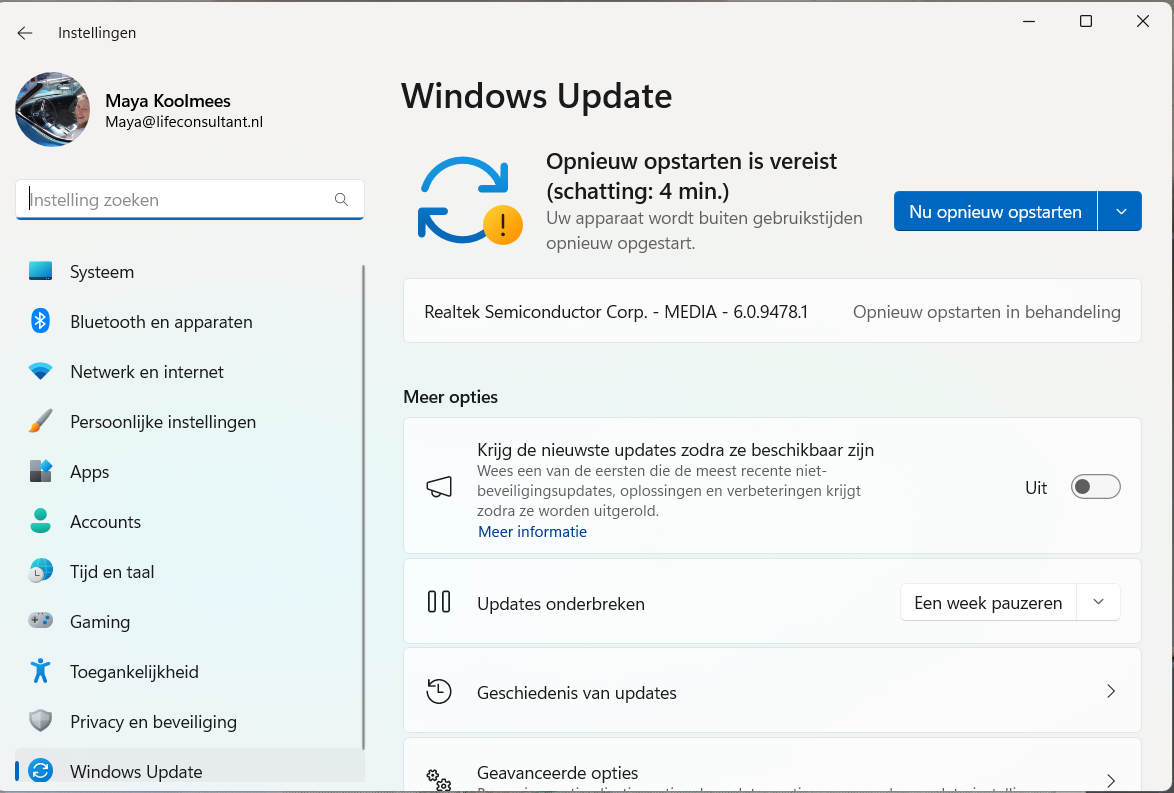Click Opnieuw opstarten in behandeling status

[x=987, y=312]
